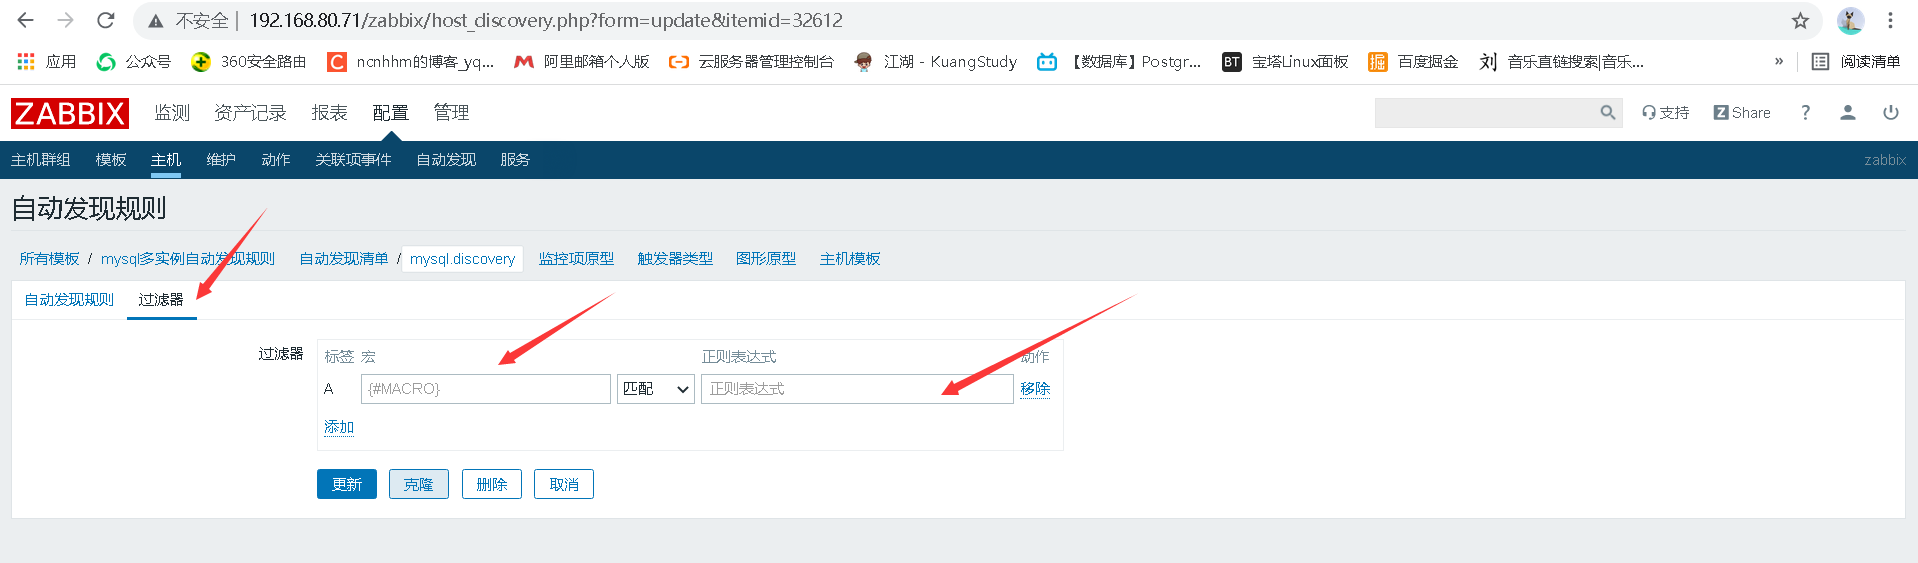
Task: Go to 动作 submenu
Action: click(x=276, y=160)
